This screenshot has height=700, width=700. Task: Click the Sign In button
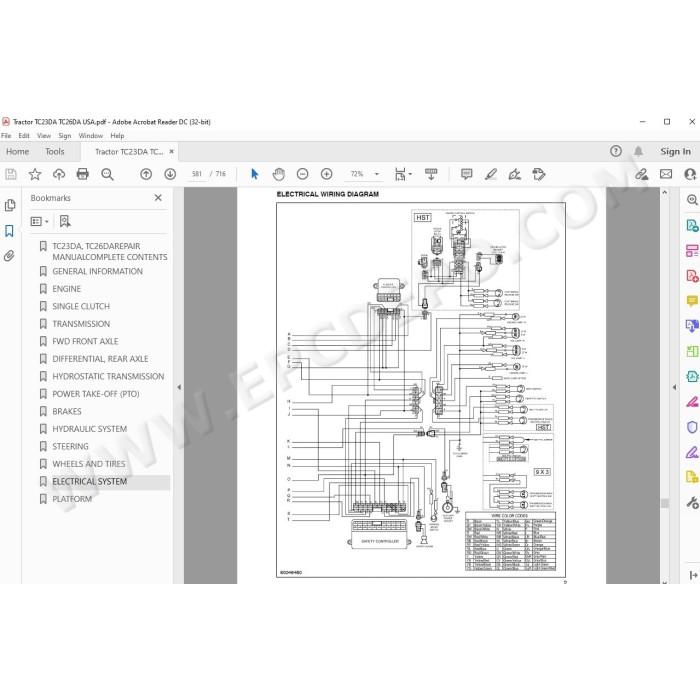pyautogui.click(x=675, y=151)
